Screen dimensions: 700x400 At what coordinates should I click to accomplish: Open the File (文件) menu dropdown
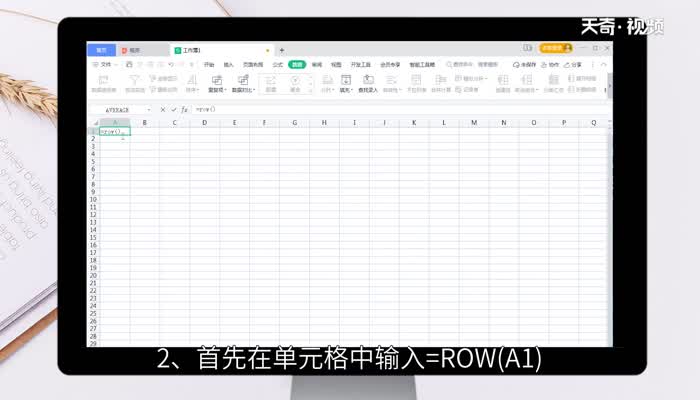[x=105, y=65]
